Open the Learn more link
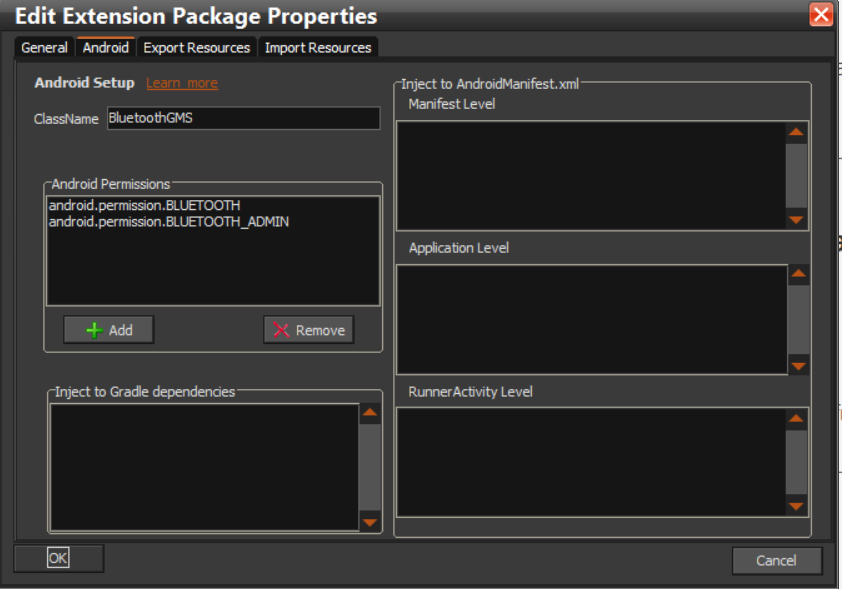The width and height of the screenshot is (842, 589). coord(182,83)
